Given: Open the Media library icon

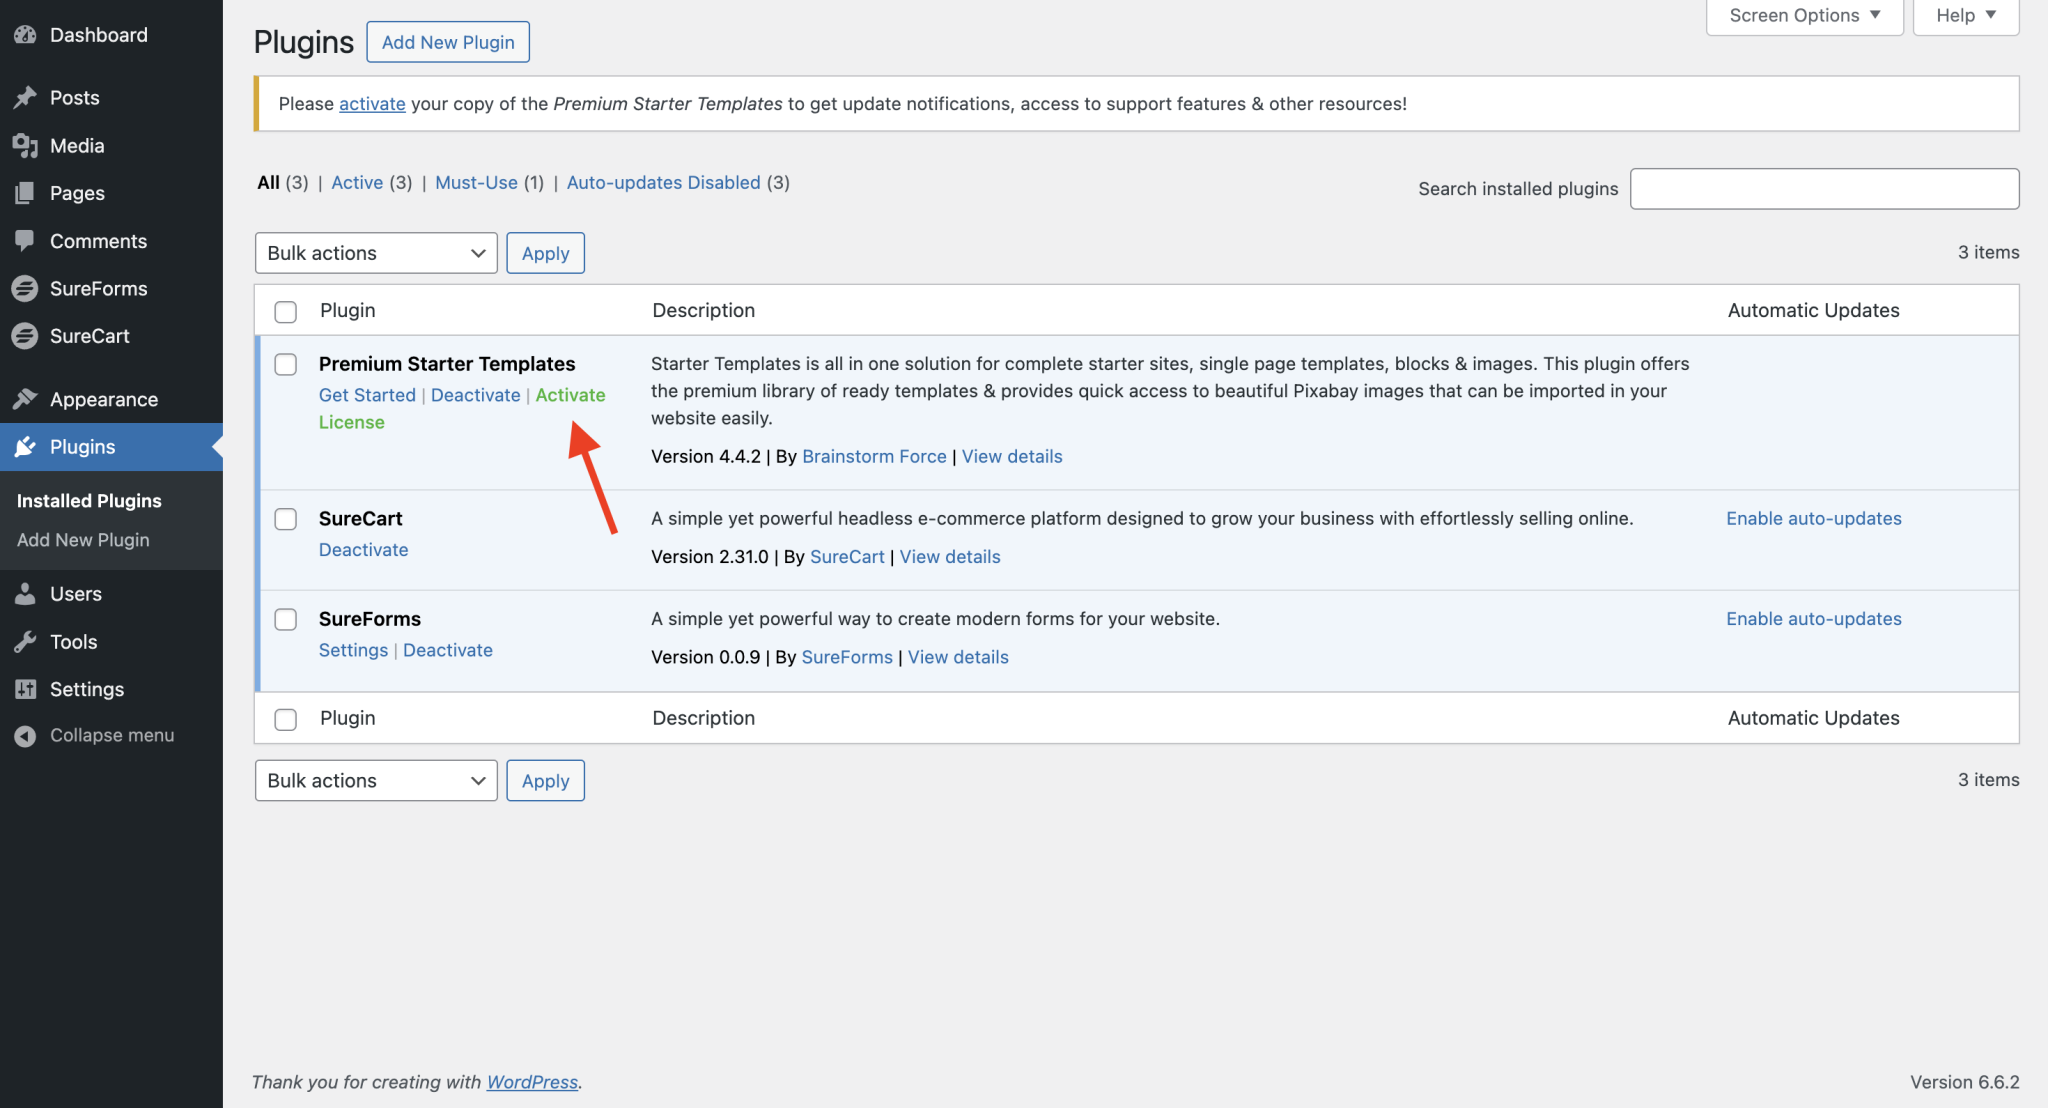Looking at the screenshot, I should (x=26, y=145).
